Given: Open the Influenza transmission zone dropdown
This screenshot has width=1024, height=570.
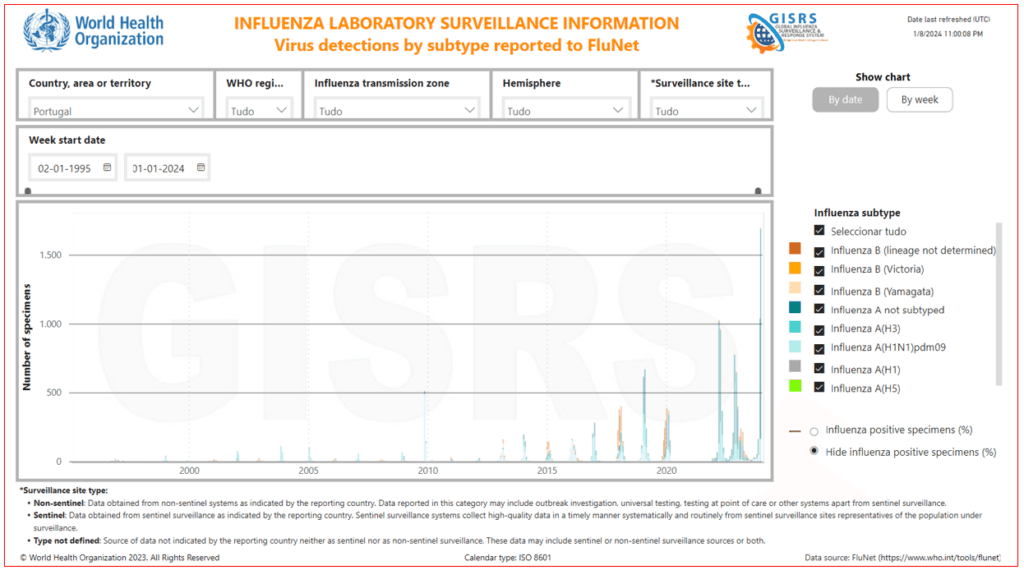Looking at the screenshot, I should click(x=470, y=111).
